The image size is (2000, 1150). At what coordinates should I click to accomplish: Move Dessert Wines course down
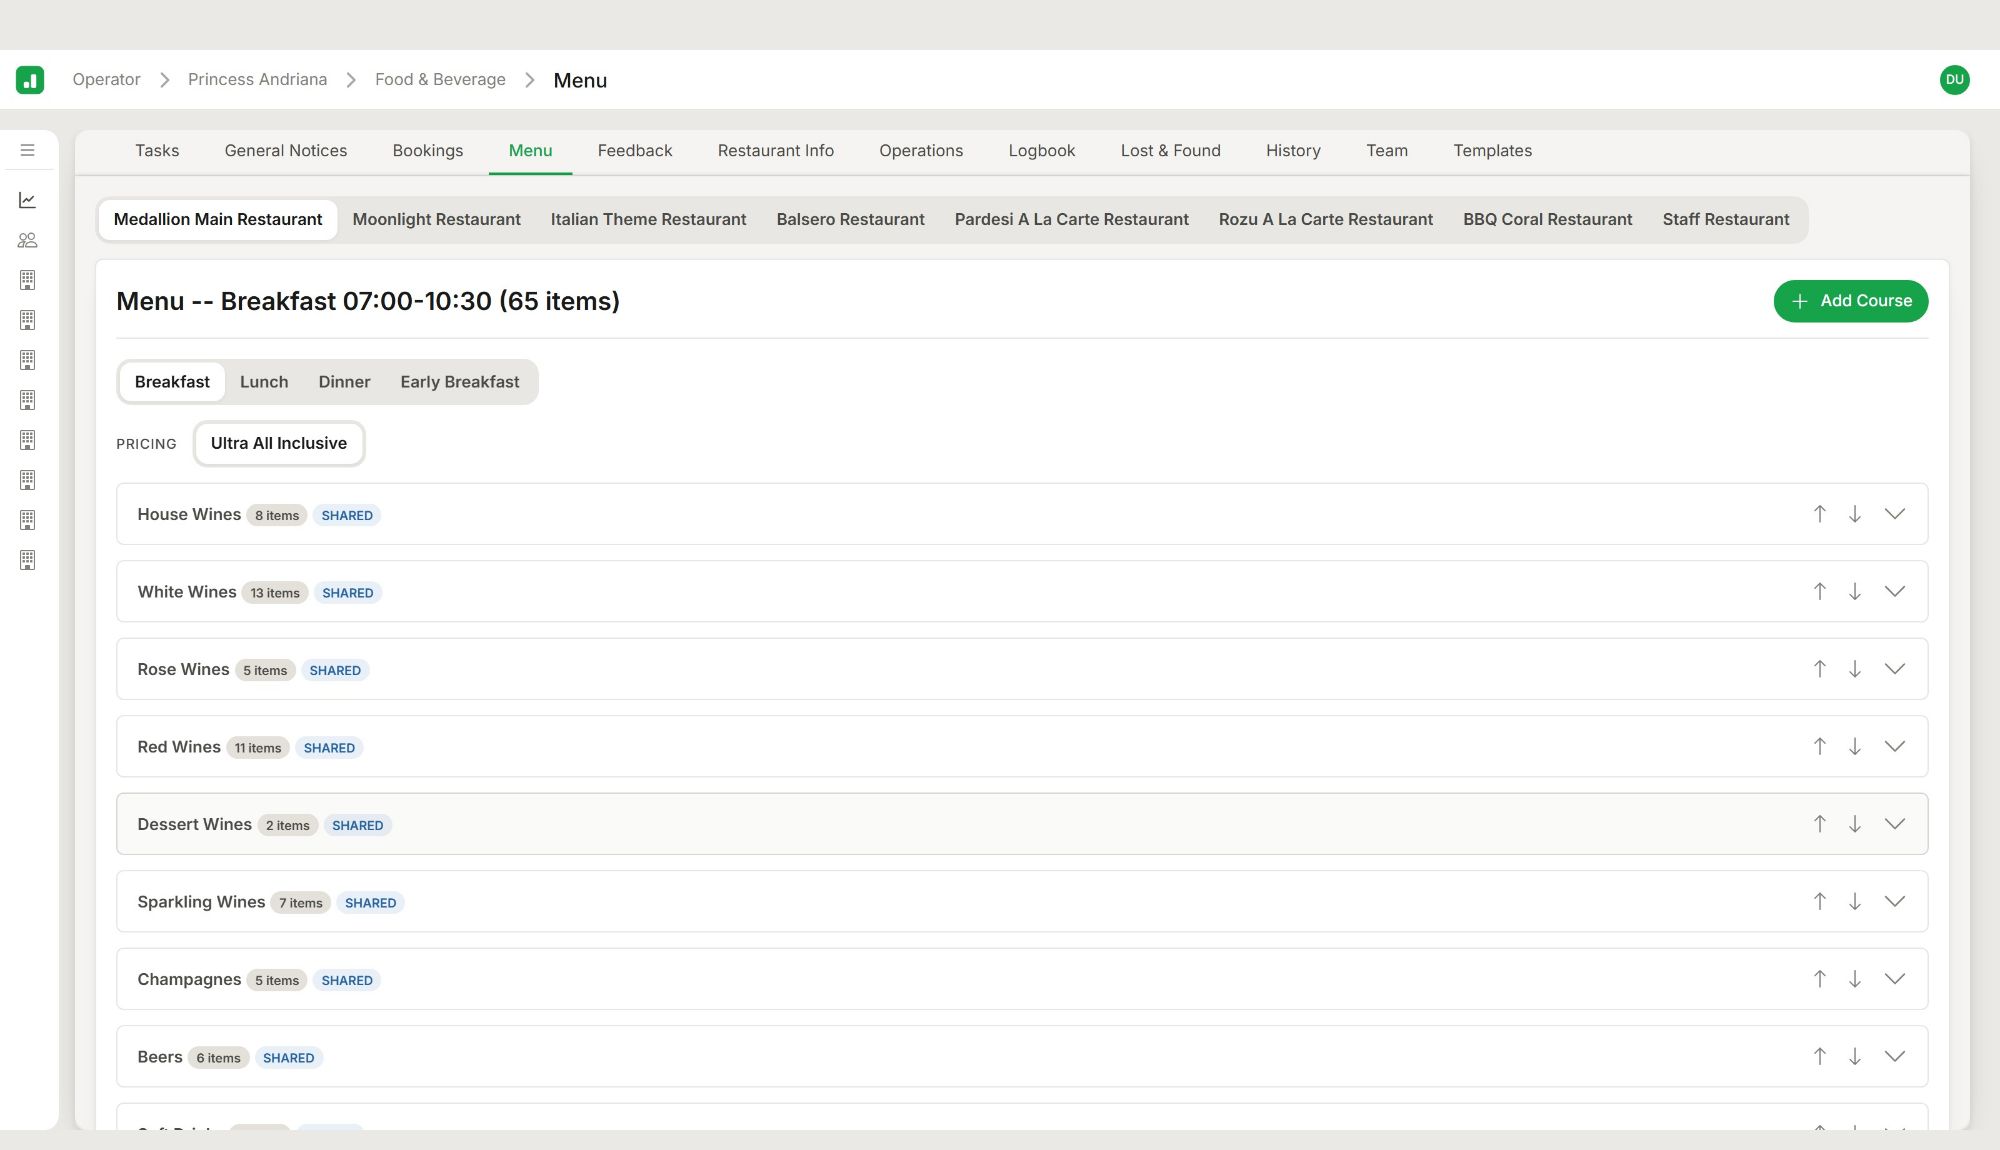[x=1855, y=824]
